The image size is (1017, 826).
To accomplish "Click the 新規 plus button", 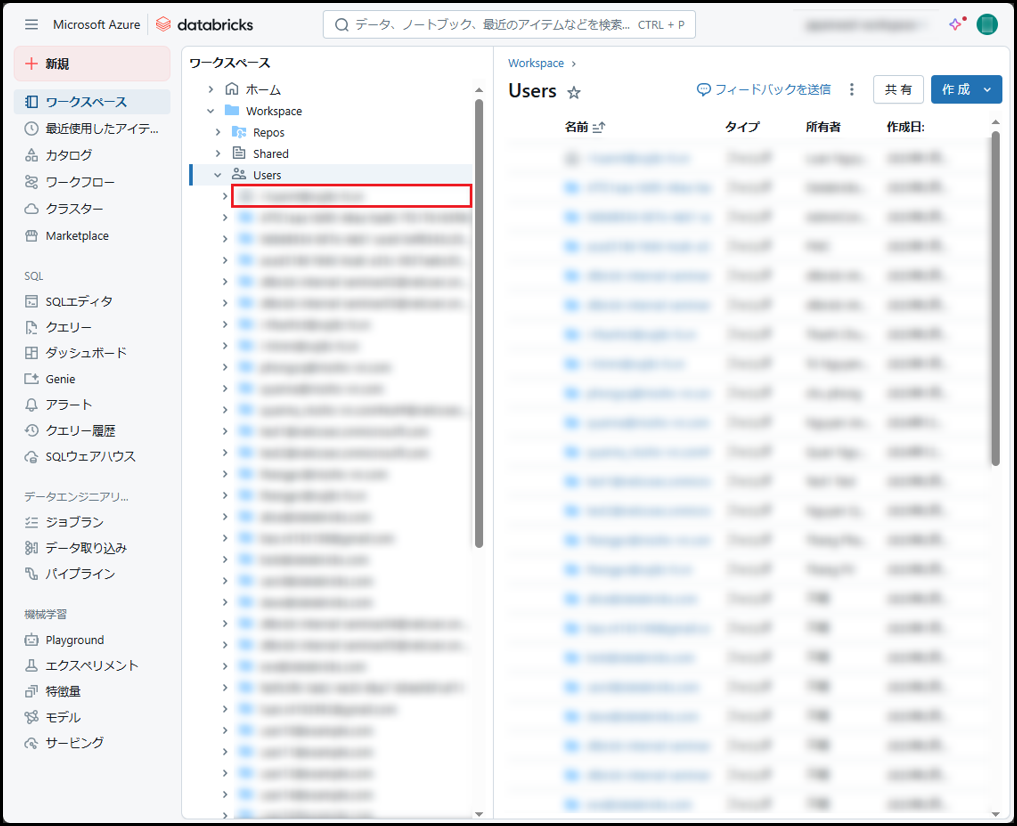I will point(92,64).
